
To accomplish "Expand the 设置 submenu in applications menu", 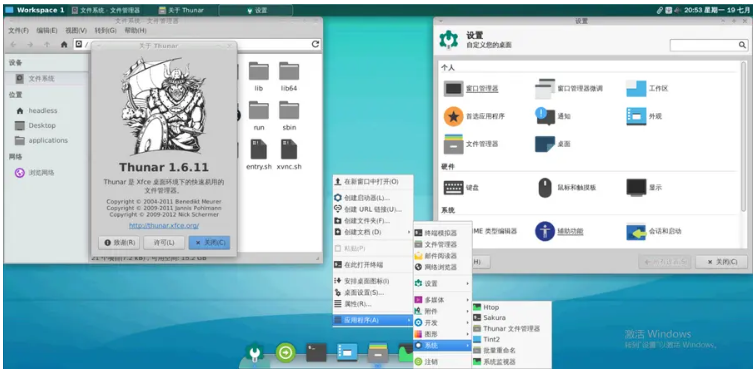I will pyautogui.click(x=442, y=283).
